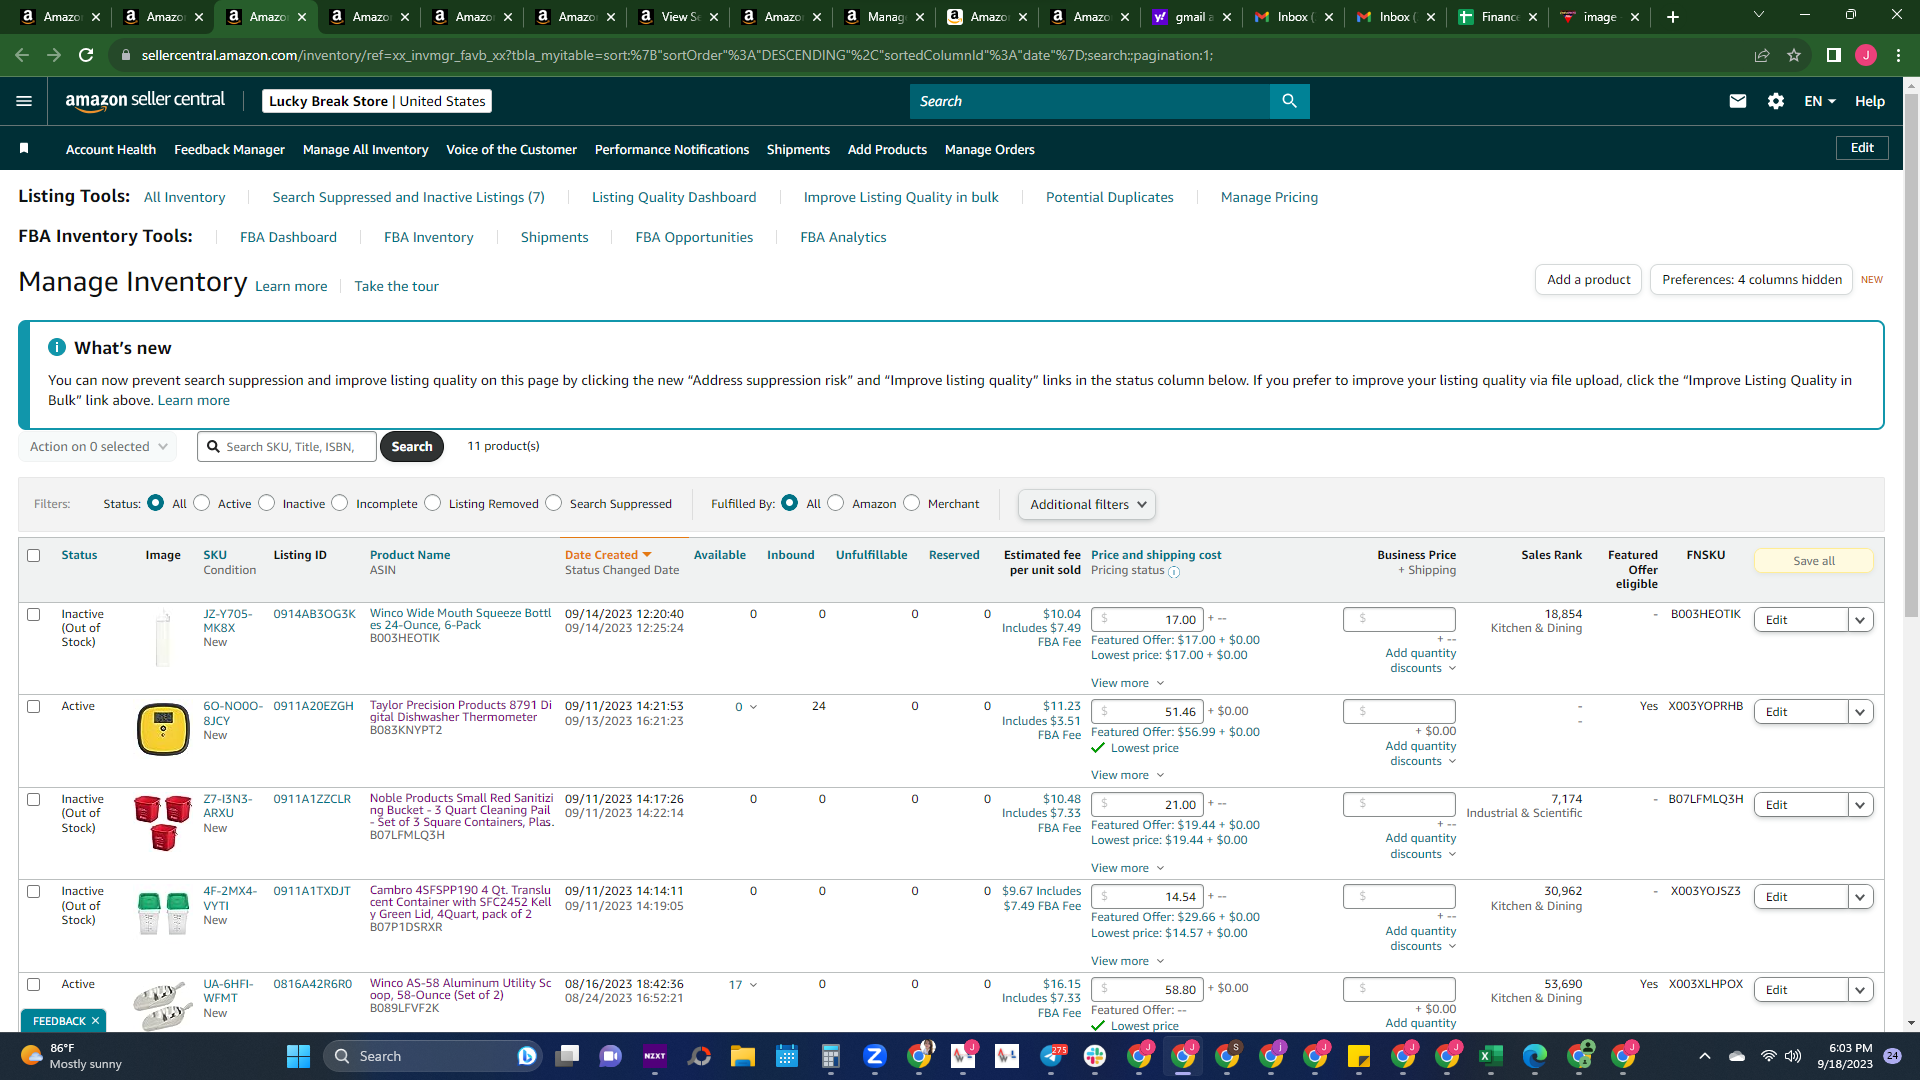The image size is (1920, 1080).
Task: Select the Incomplete status filter
Action: click(x=340, y=503)
